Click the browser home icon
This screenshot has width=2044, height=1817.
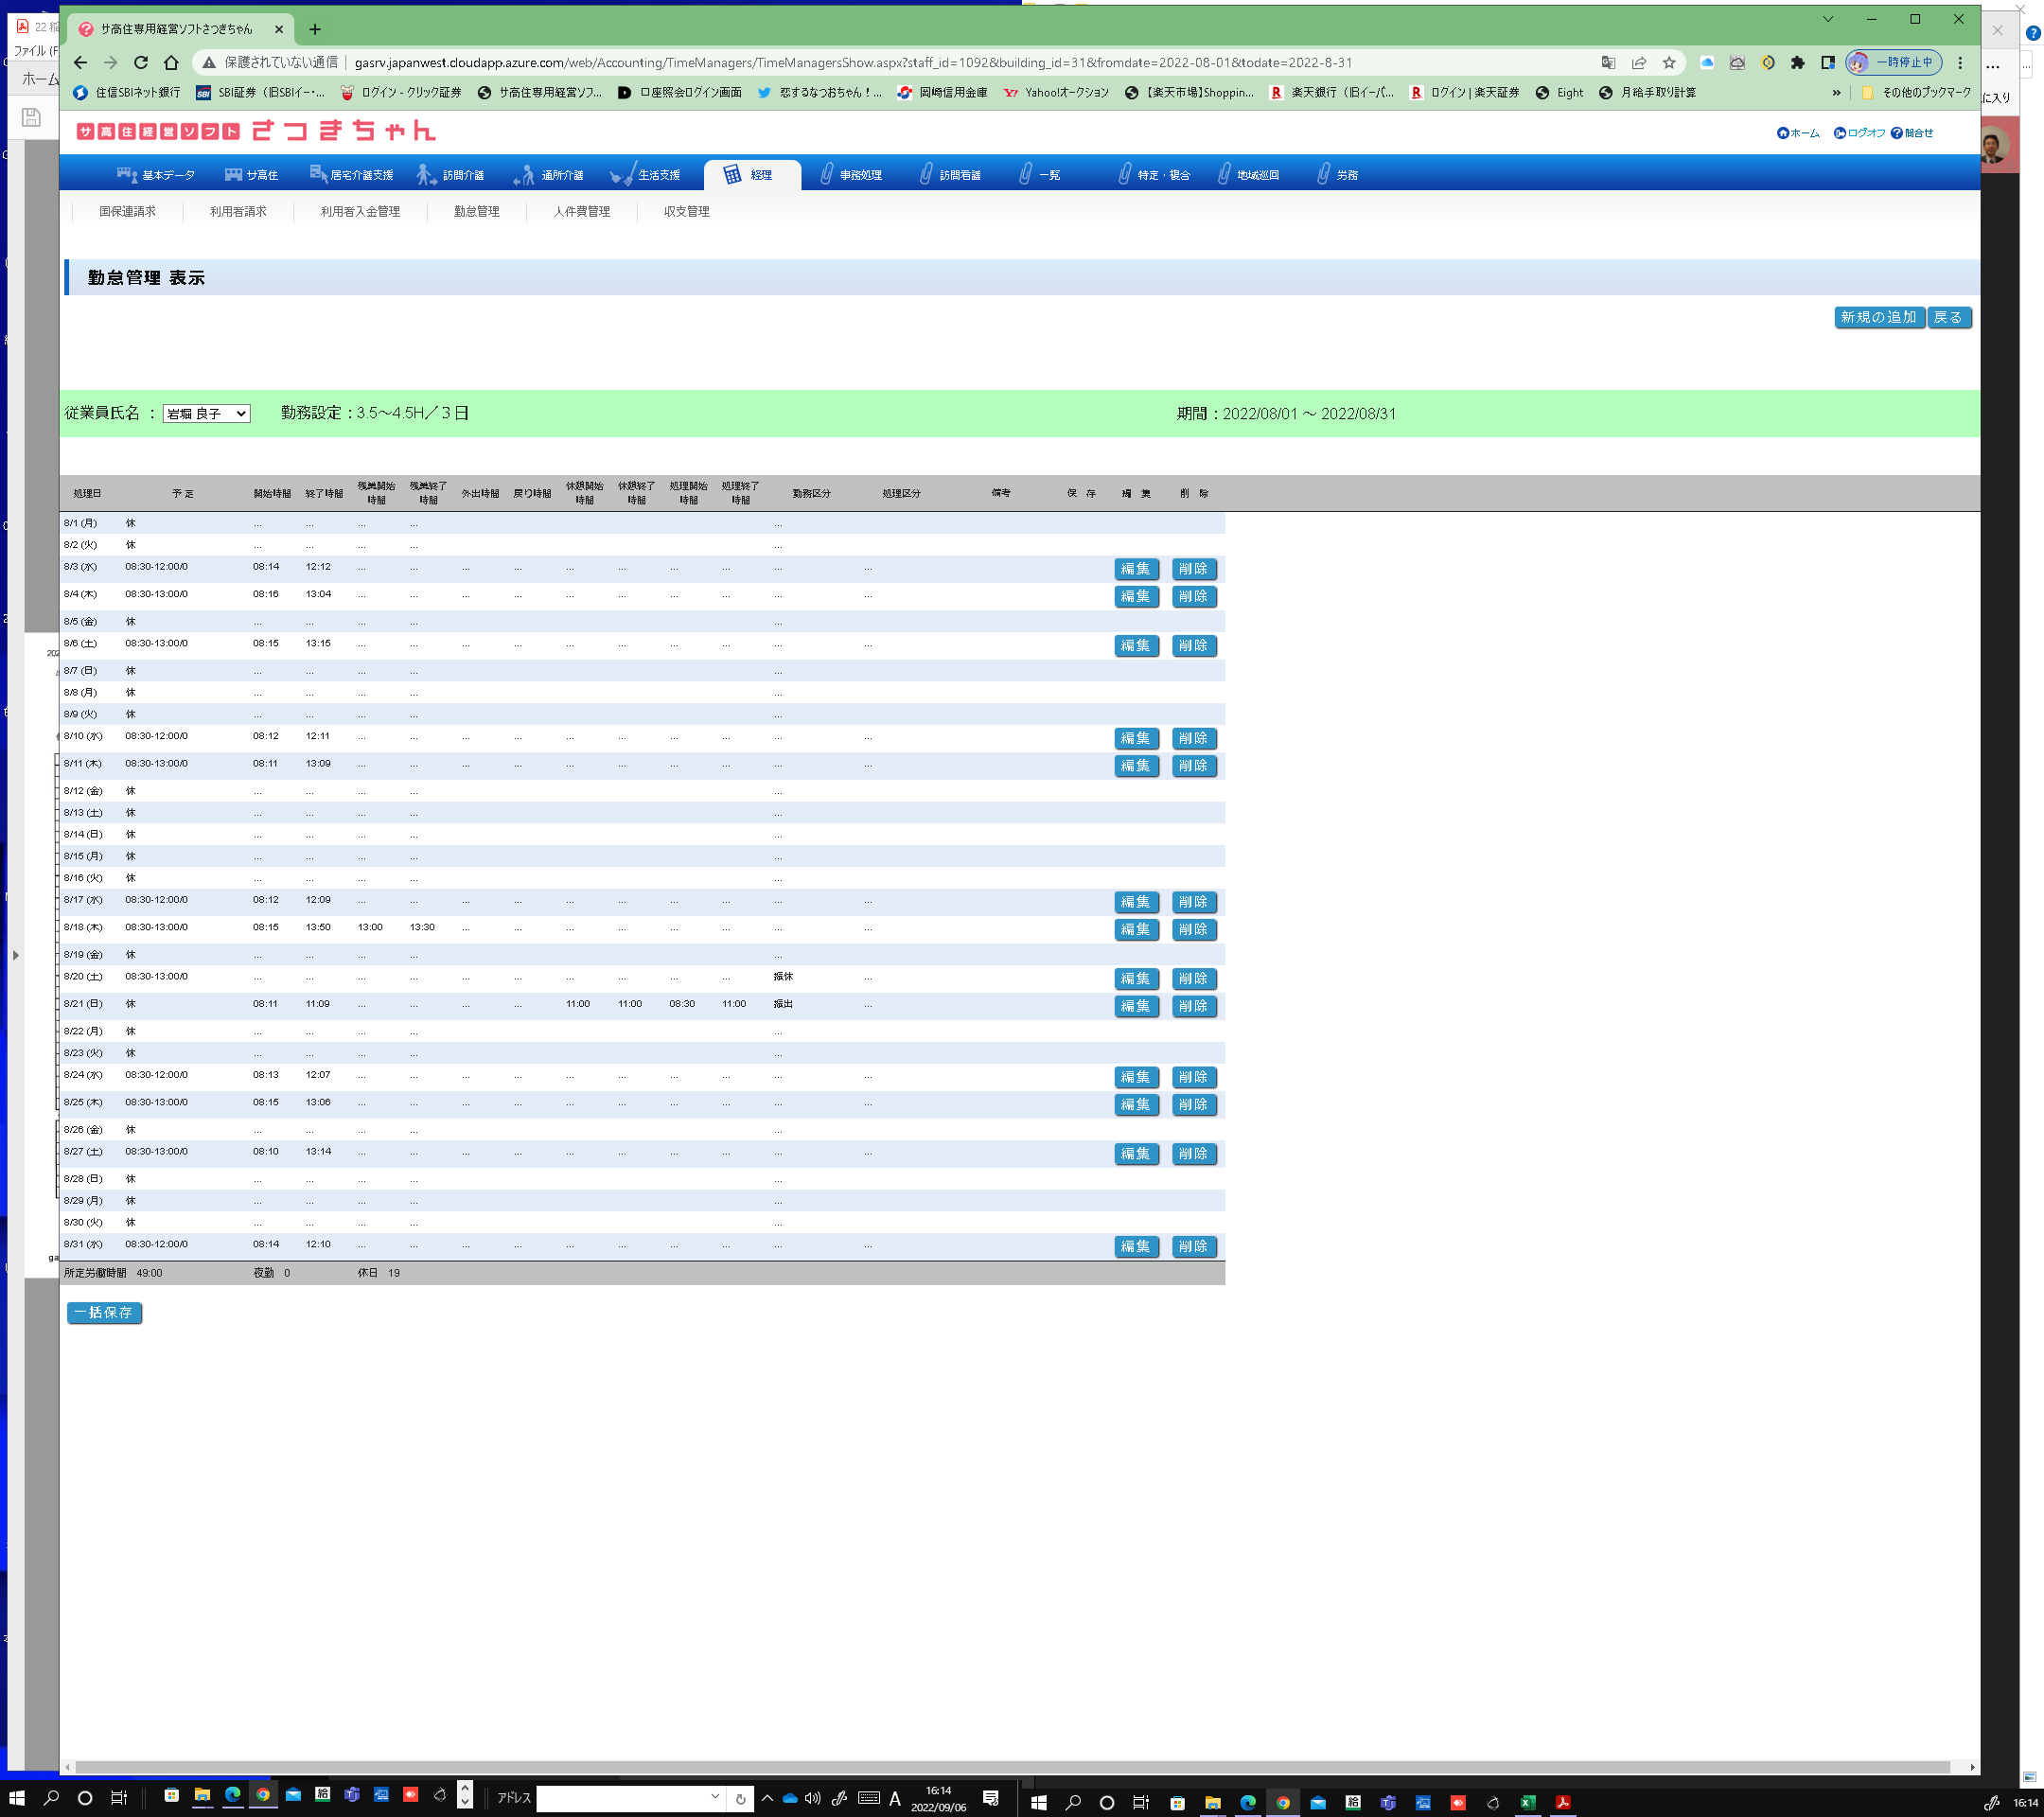[171, 62]
